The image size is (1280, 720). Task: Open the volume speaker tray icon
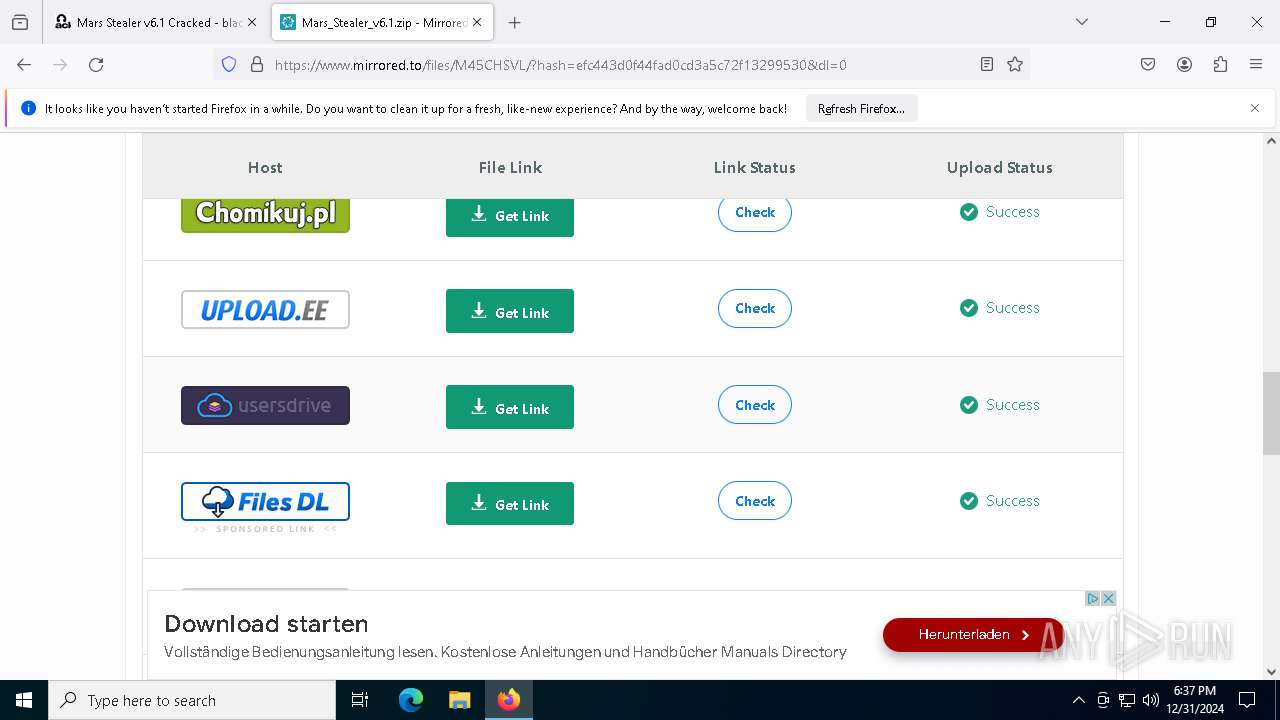tap(1151, 700)
